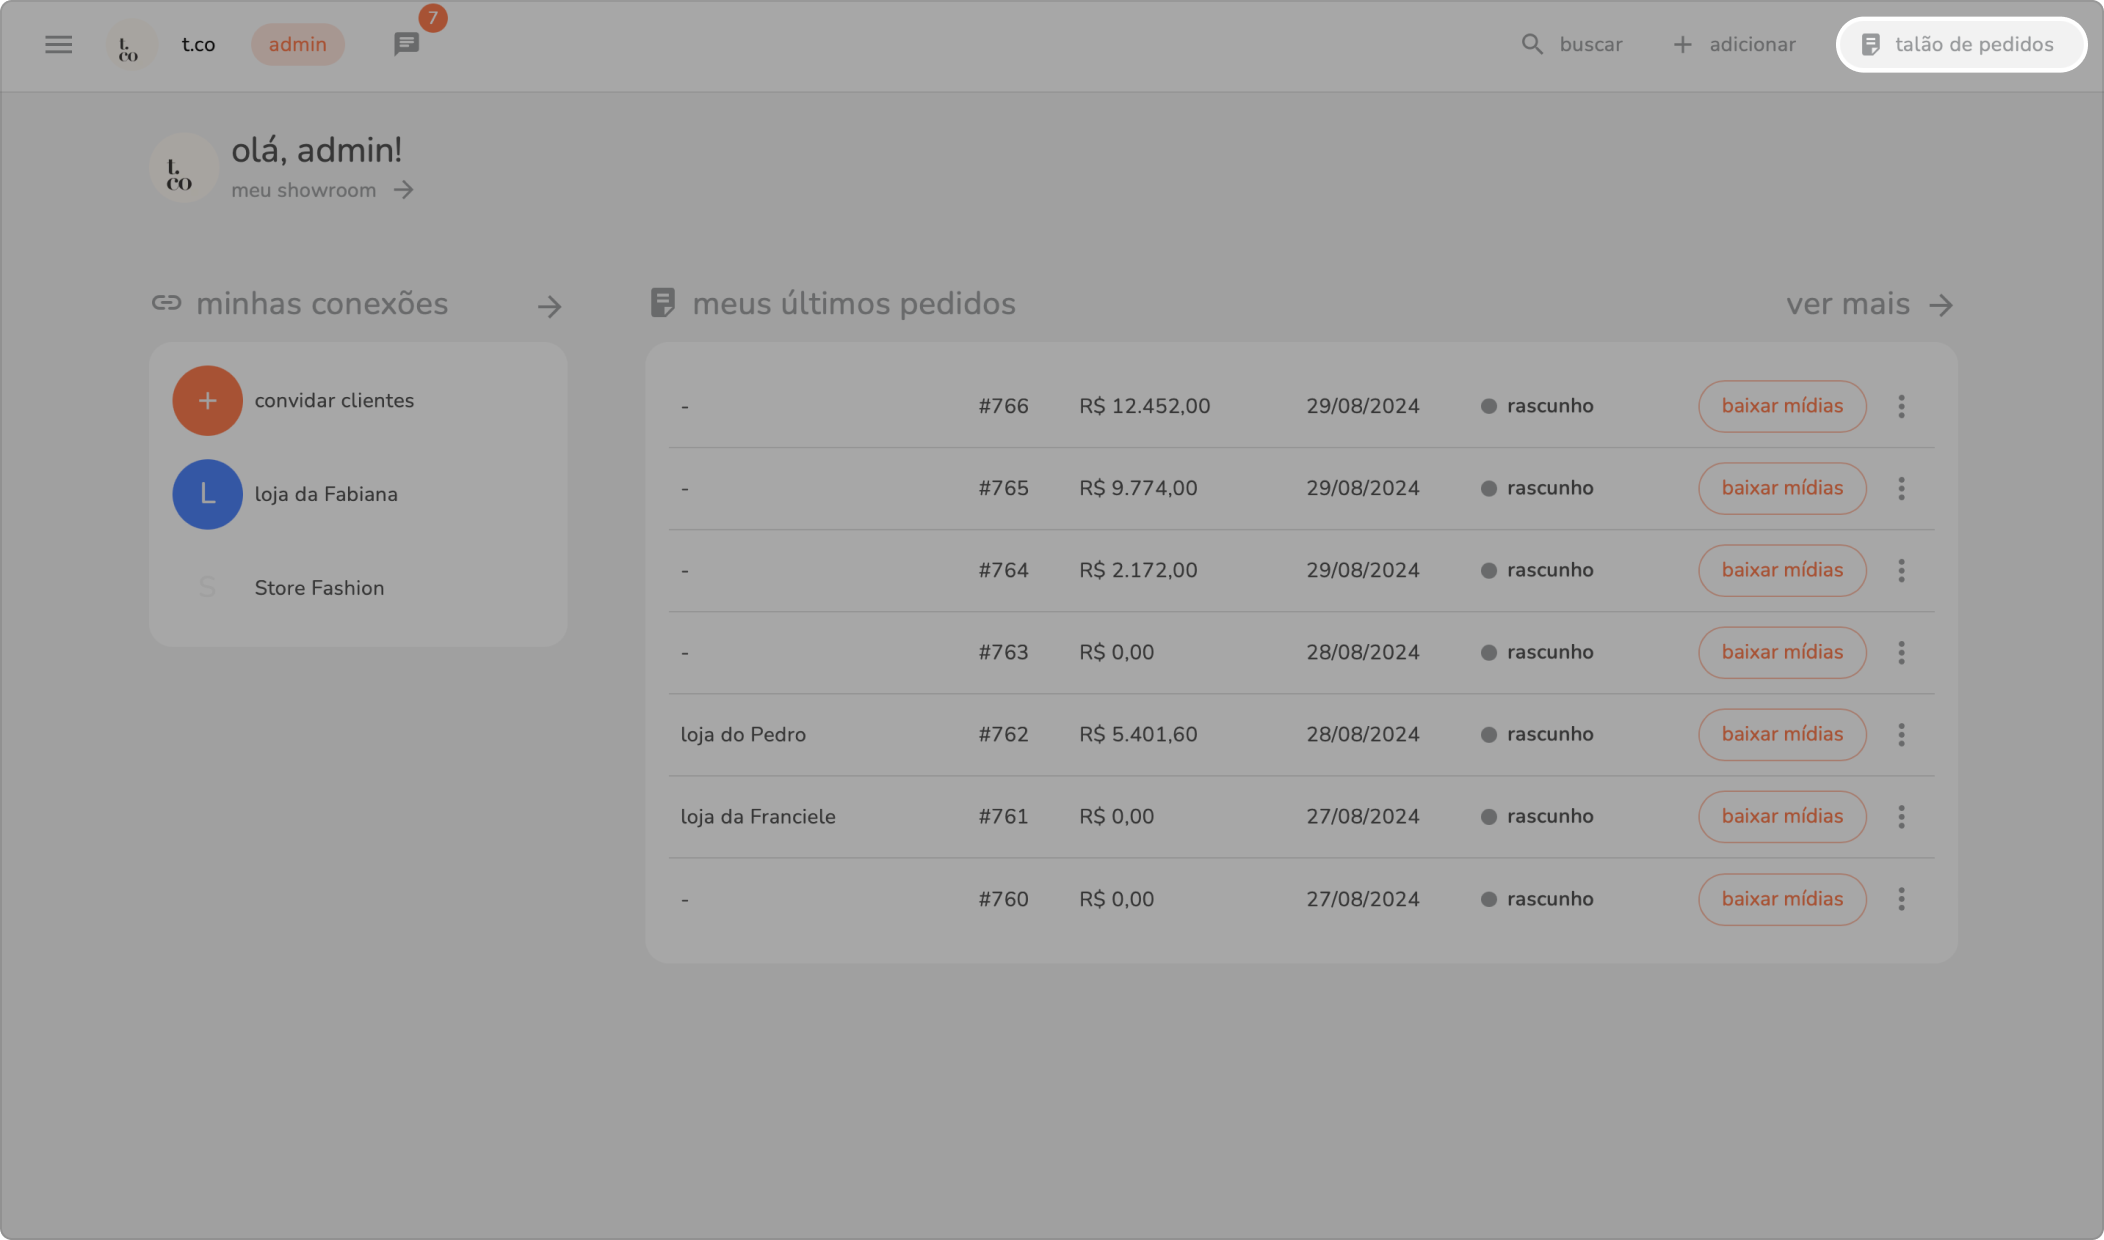The height and width of the screenshot is (1240, 2104).
Task: Open the meu showroom link arrow
Action: tap(403, 190)
